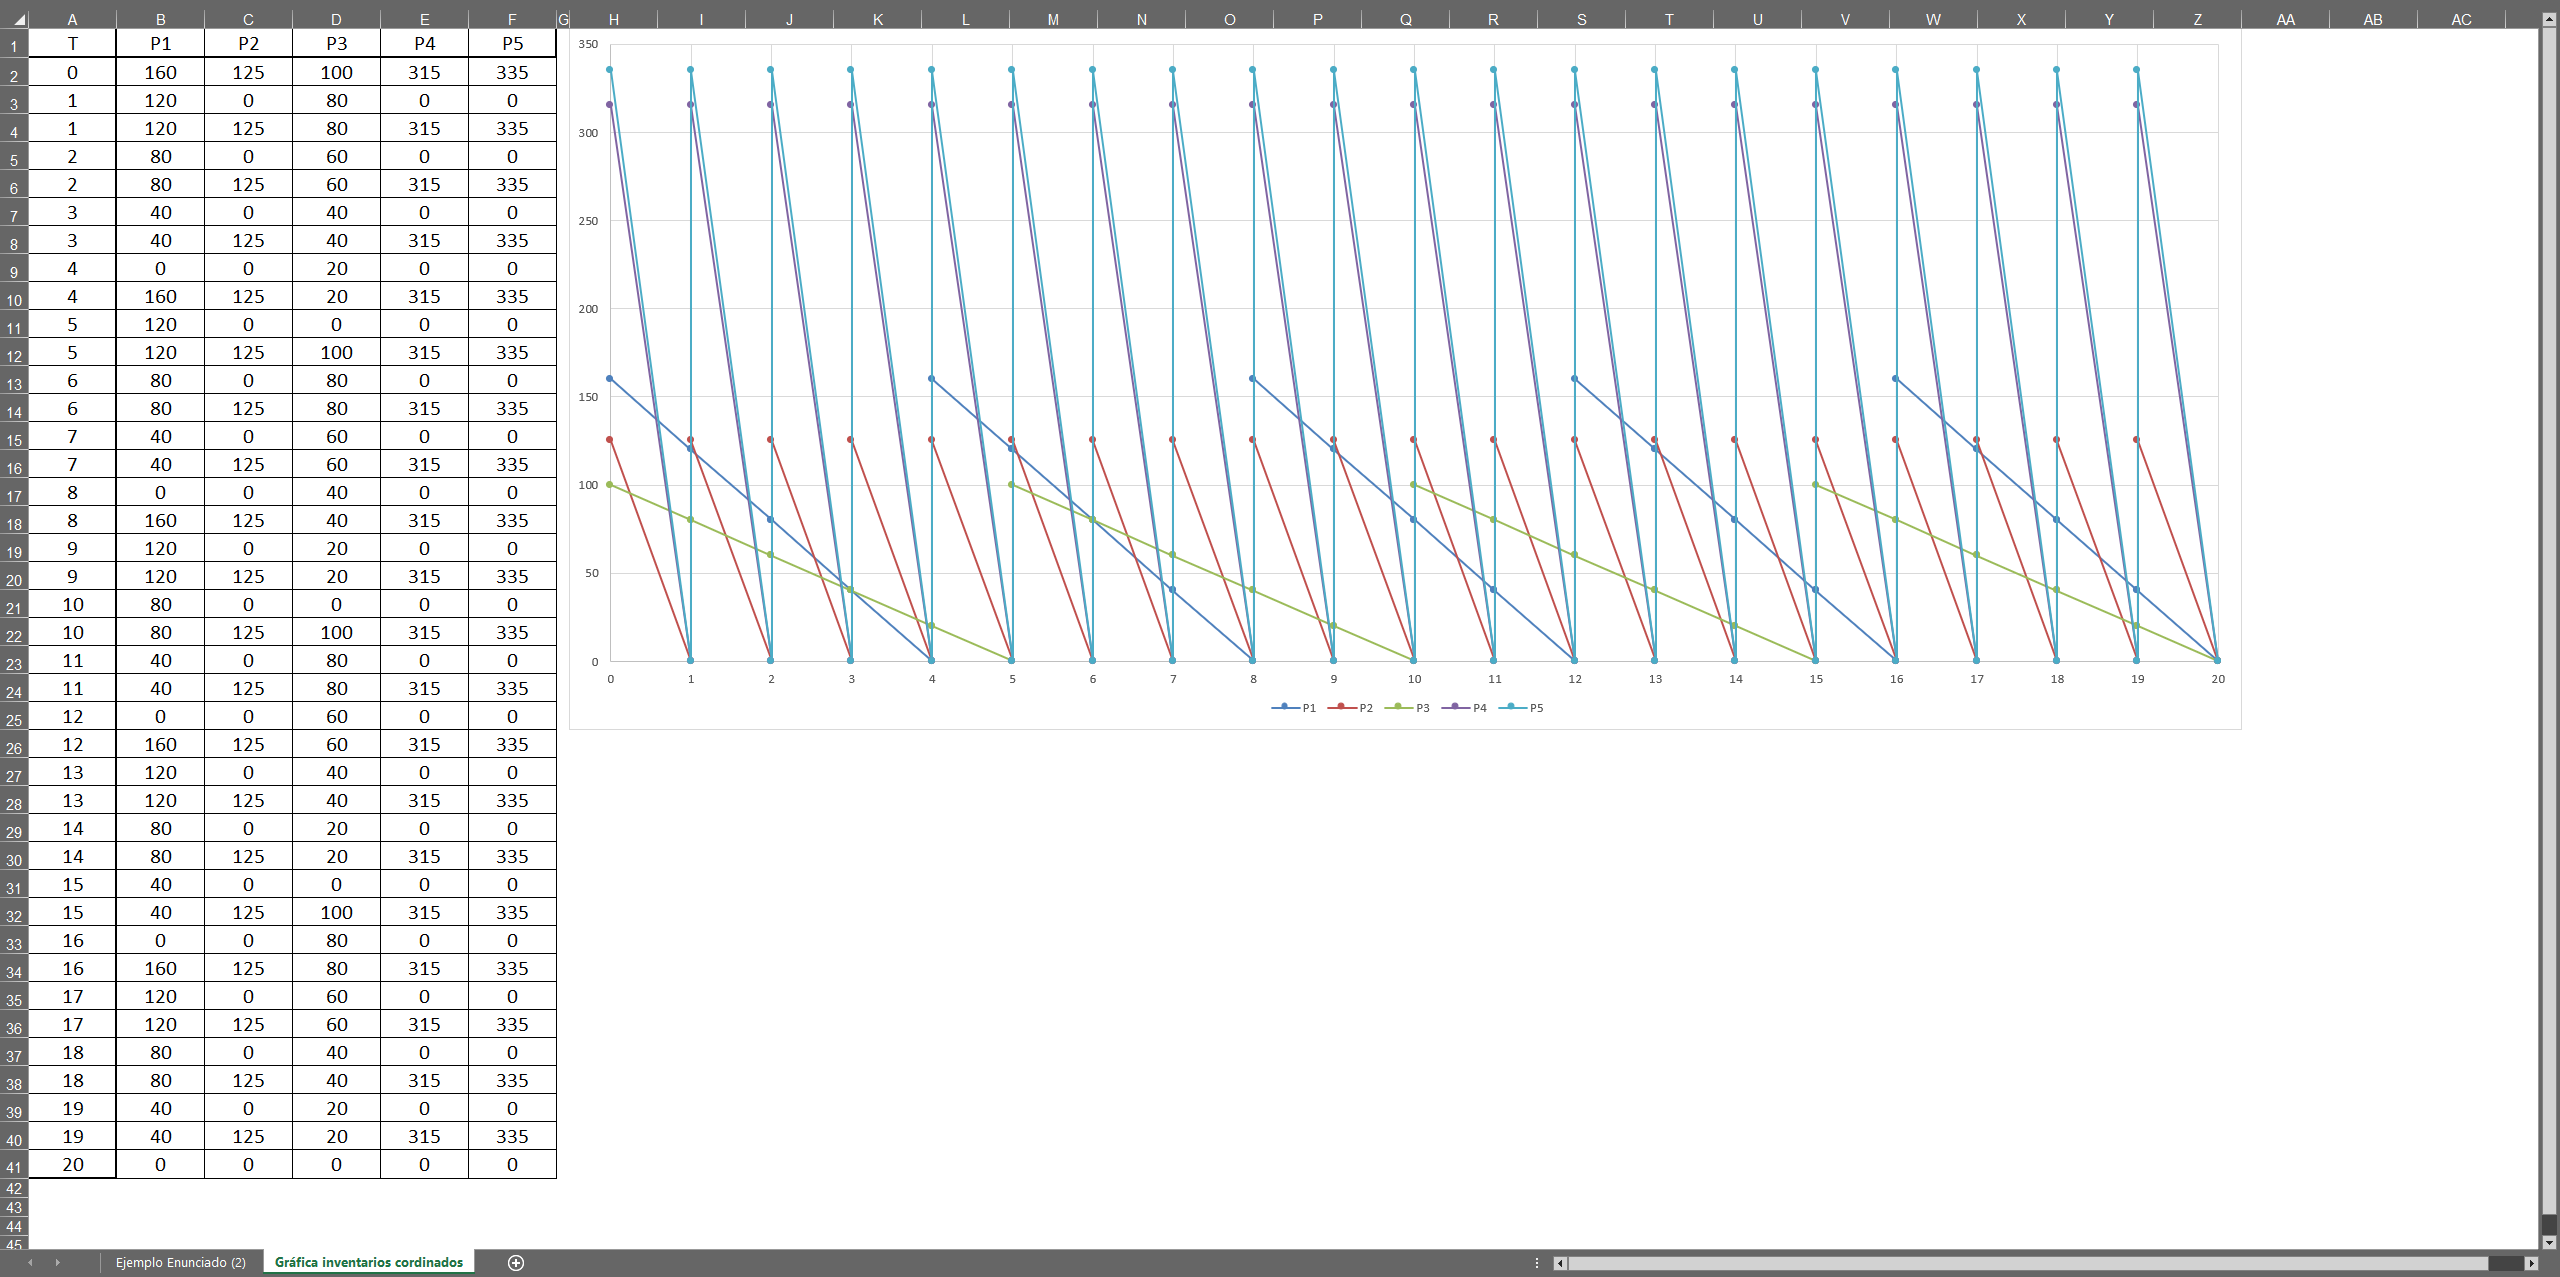Select Gráfica inventarios cordinados sheet tab

pos(369,1262)
